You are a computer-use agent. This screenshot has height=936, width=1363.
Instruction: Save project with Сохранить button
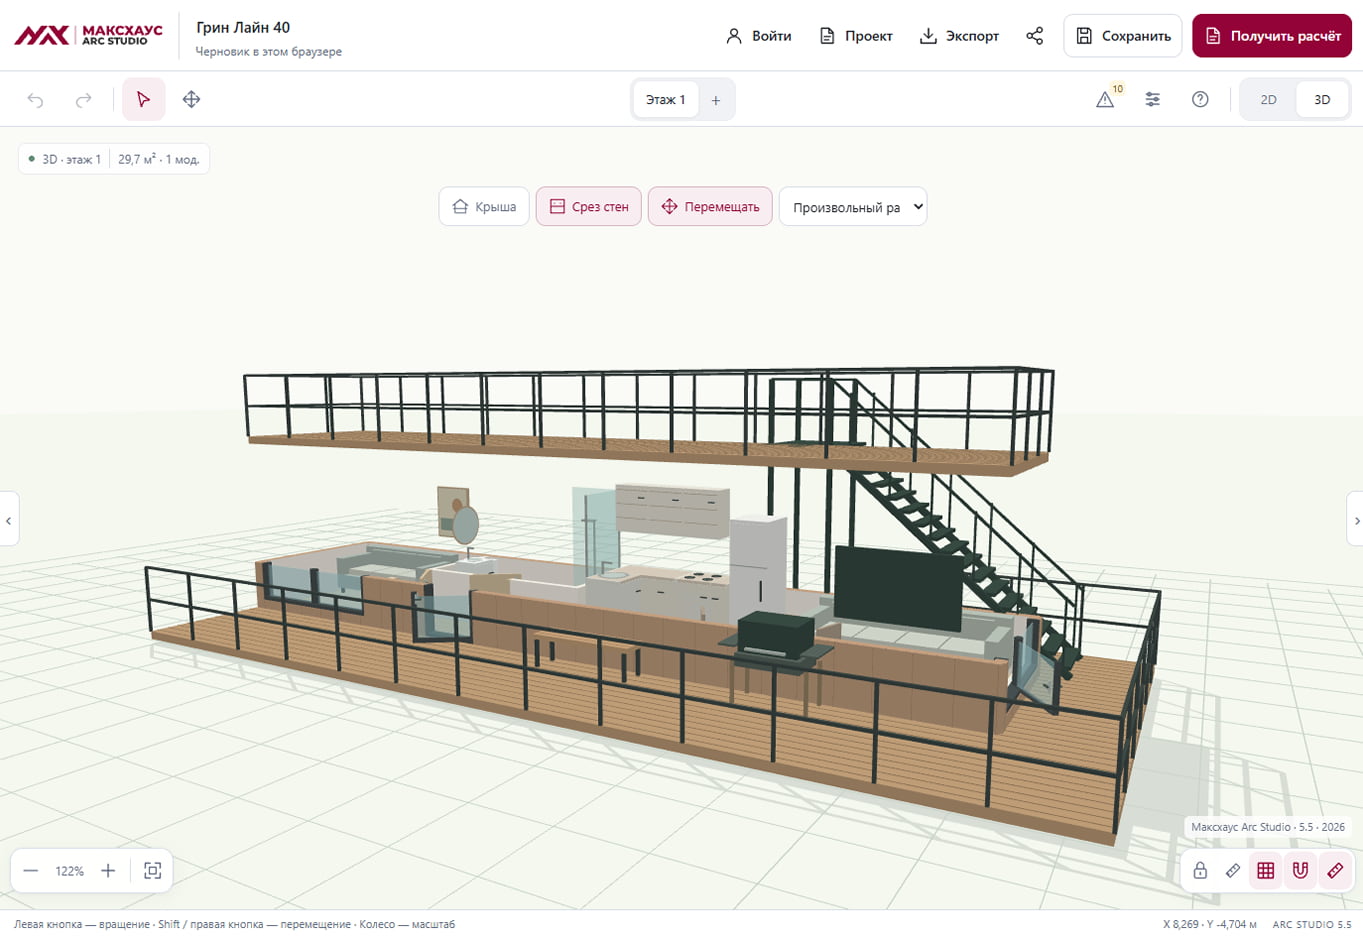1123,36
